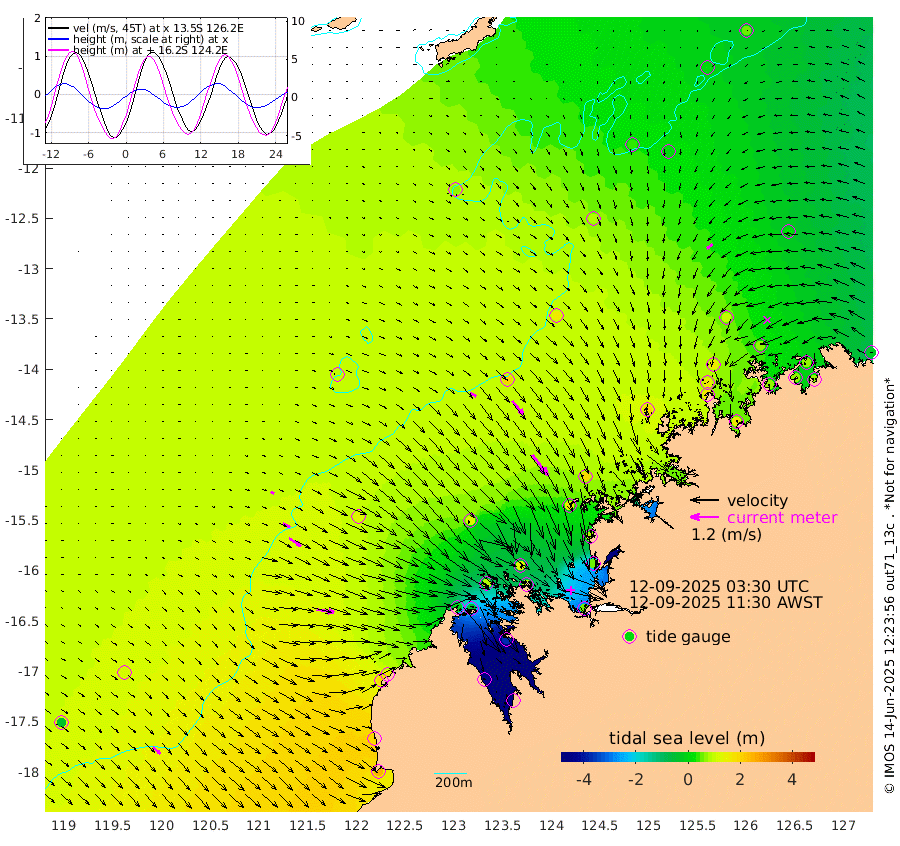
Task: Click the 'velocity' legend label
Action: [757, 500]
